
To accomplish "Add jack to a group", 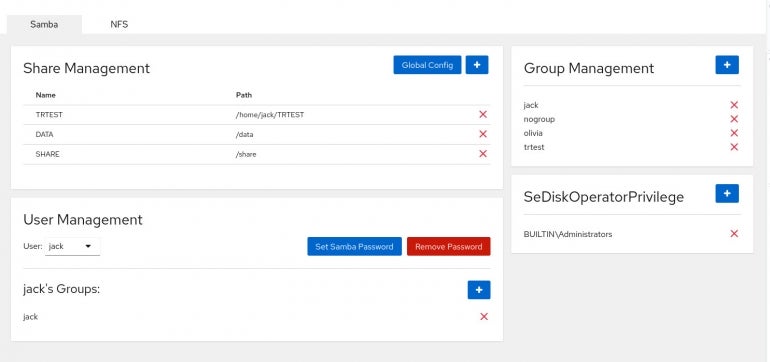I will pyautogui.click(x=479, y=290).
